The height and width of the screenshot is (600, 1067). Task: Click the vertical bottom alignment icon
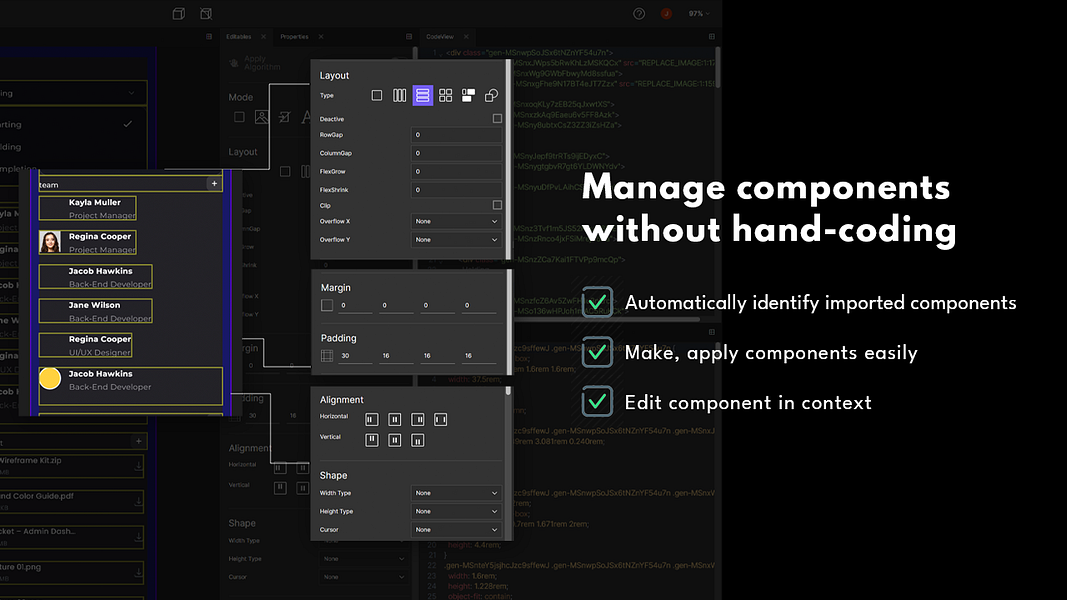click(418, 440)
